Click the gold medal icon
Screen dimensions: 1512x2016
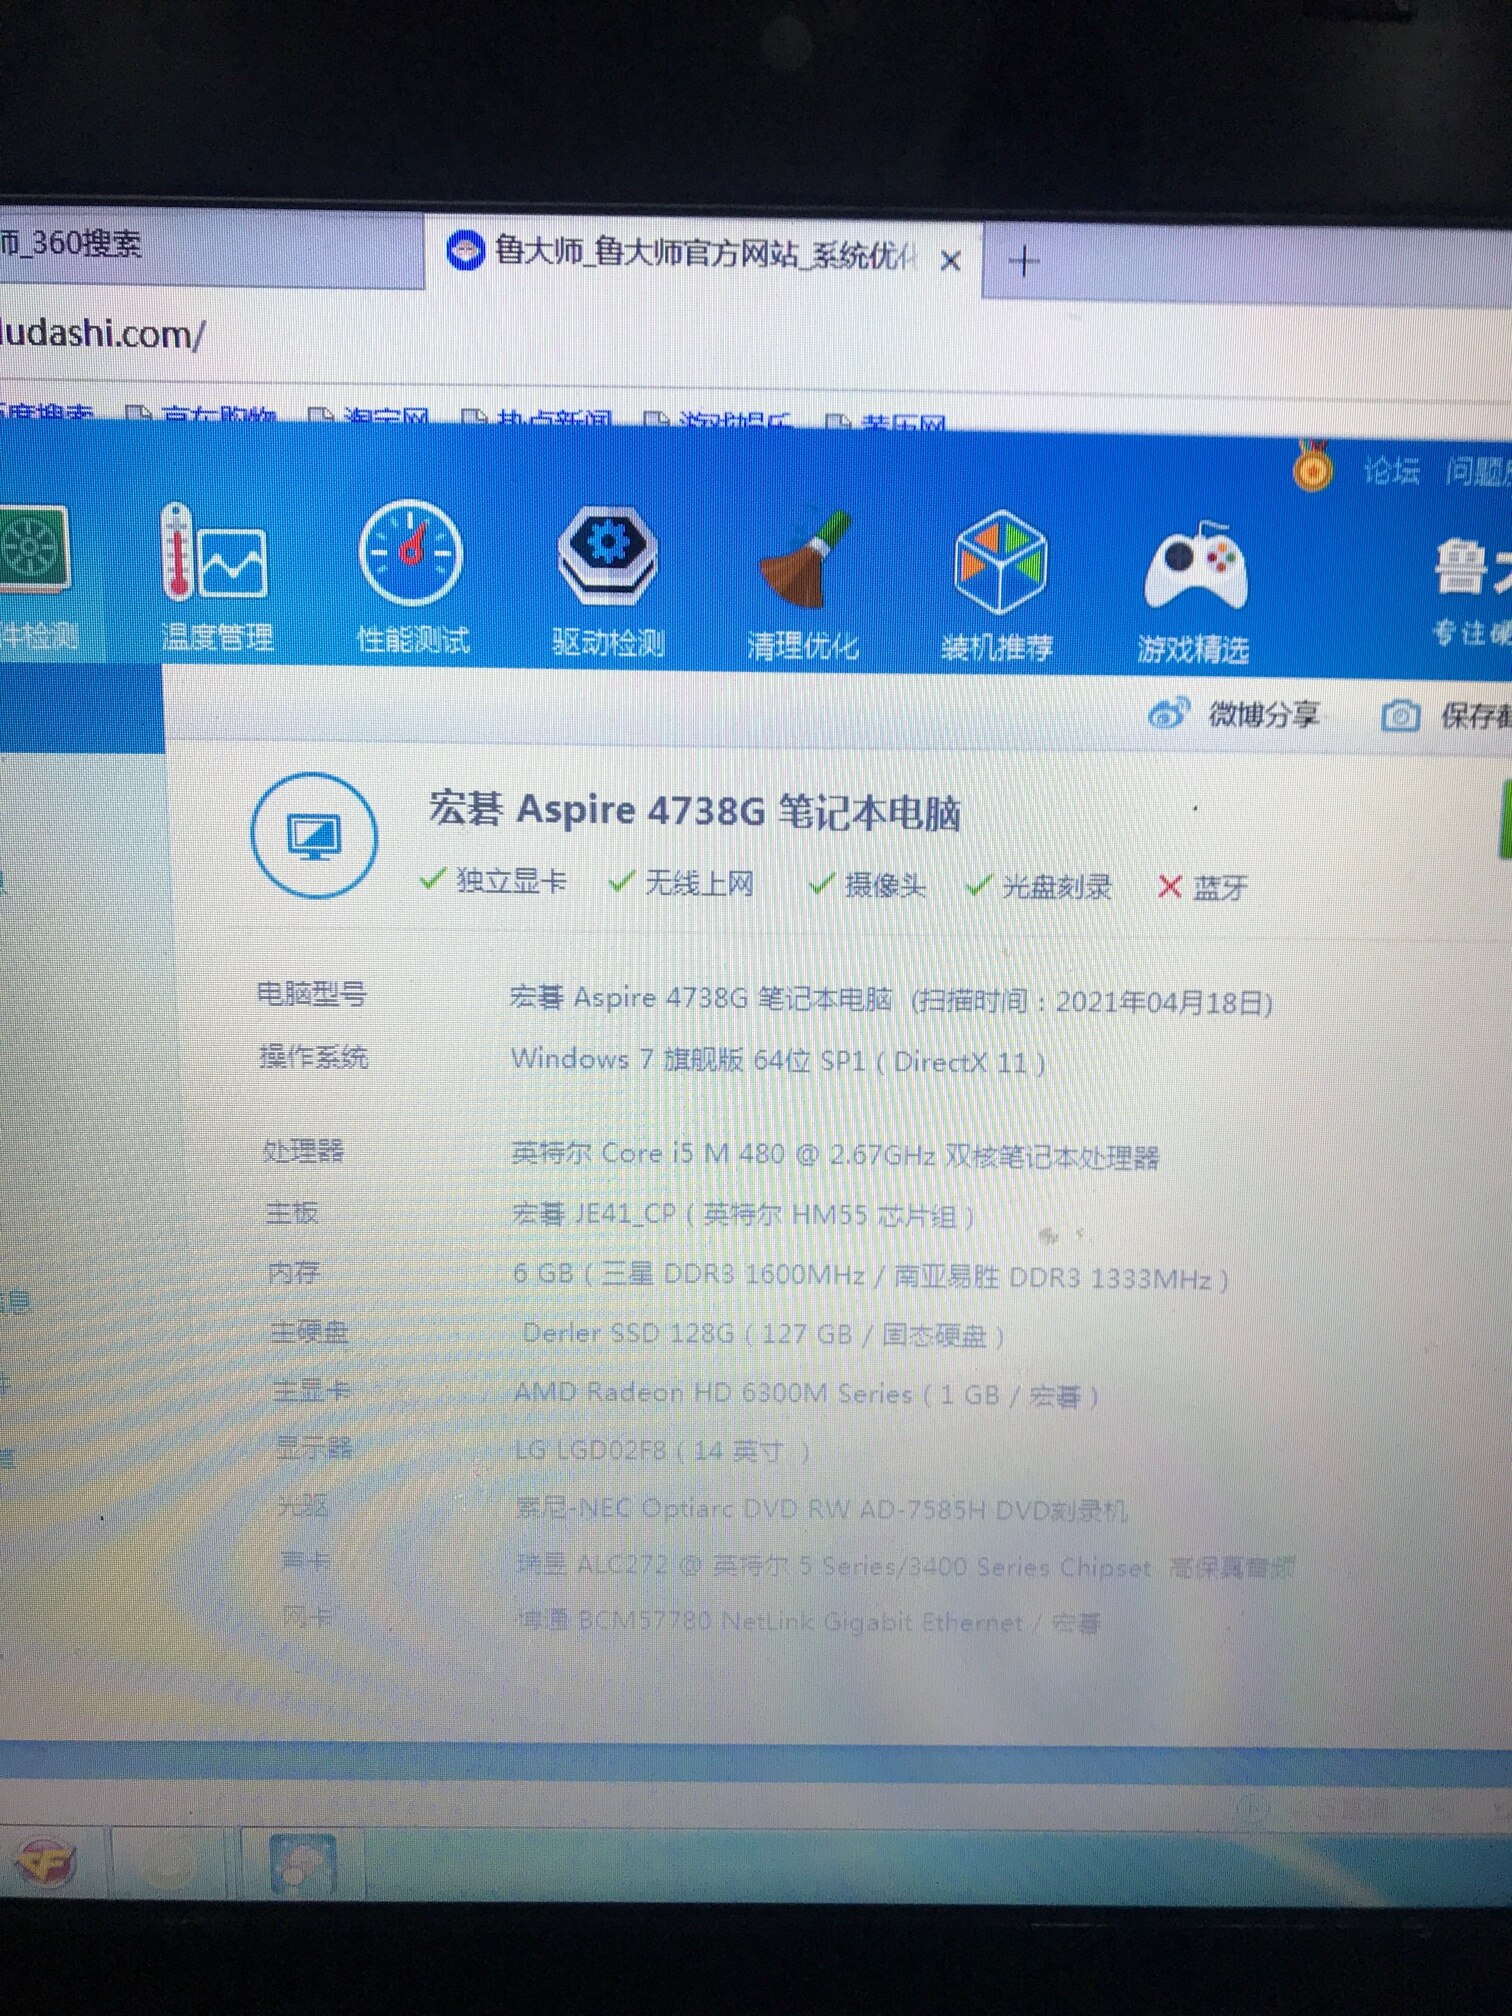1312,468
